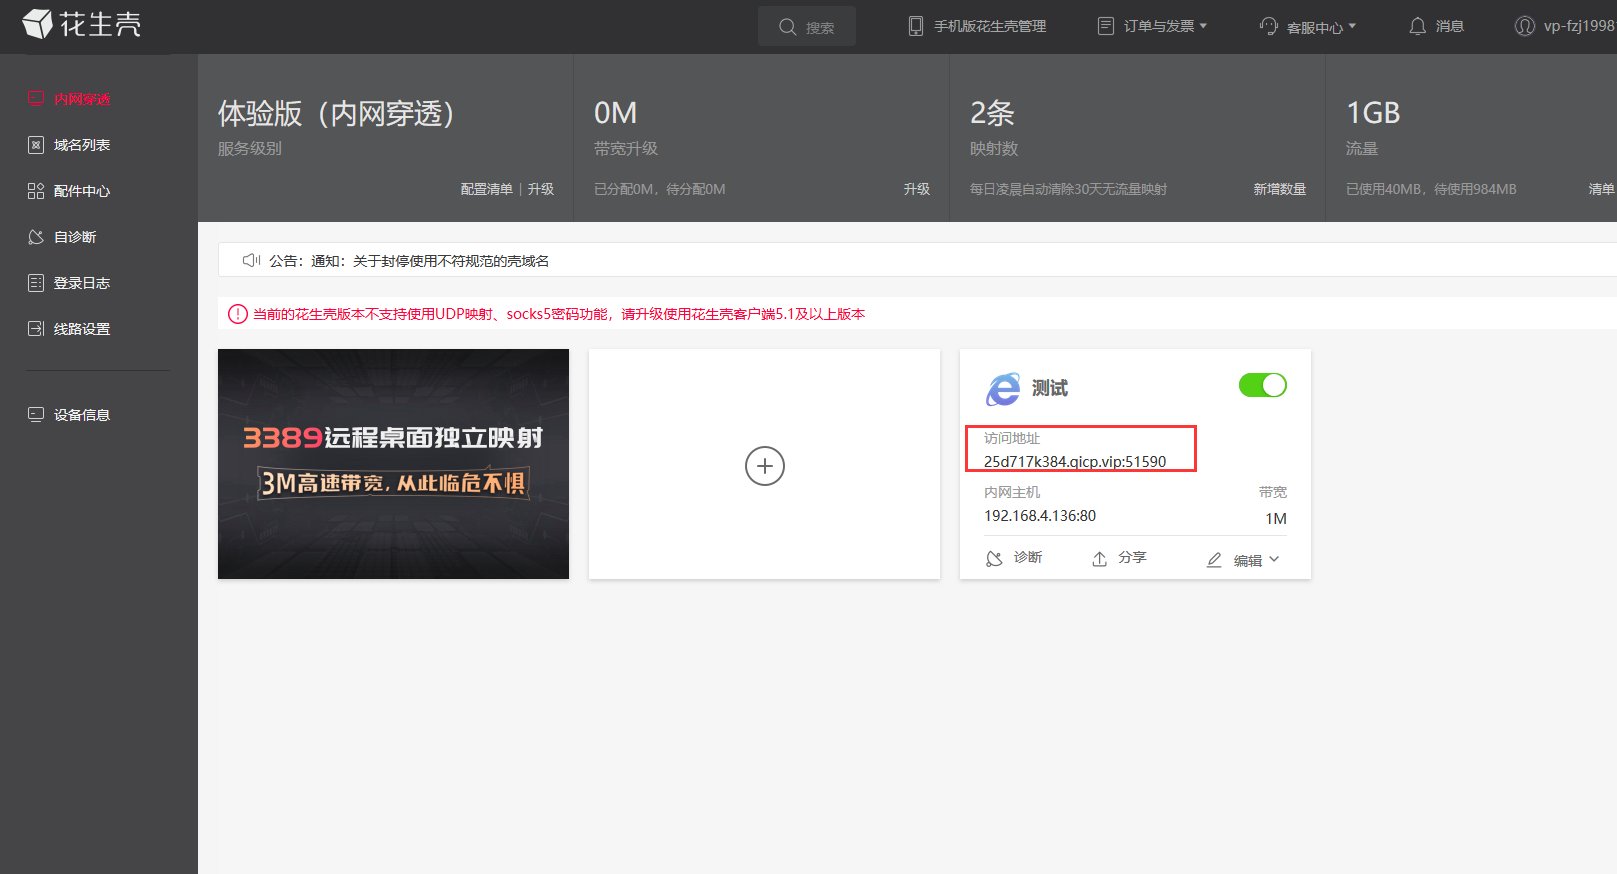The image size is (1617, 874).
Task: Click the 配置清单 link
Action: (x=486, y=189)
